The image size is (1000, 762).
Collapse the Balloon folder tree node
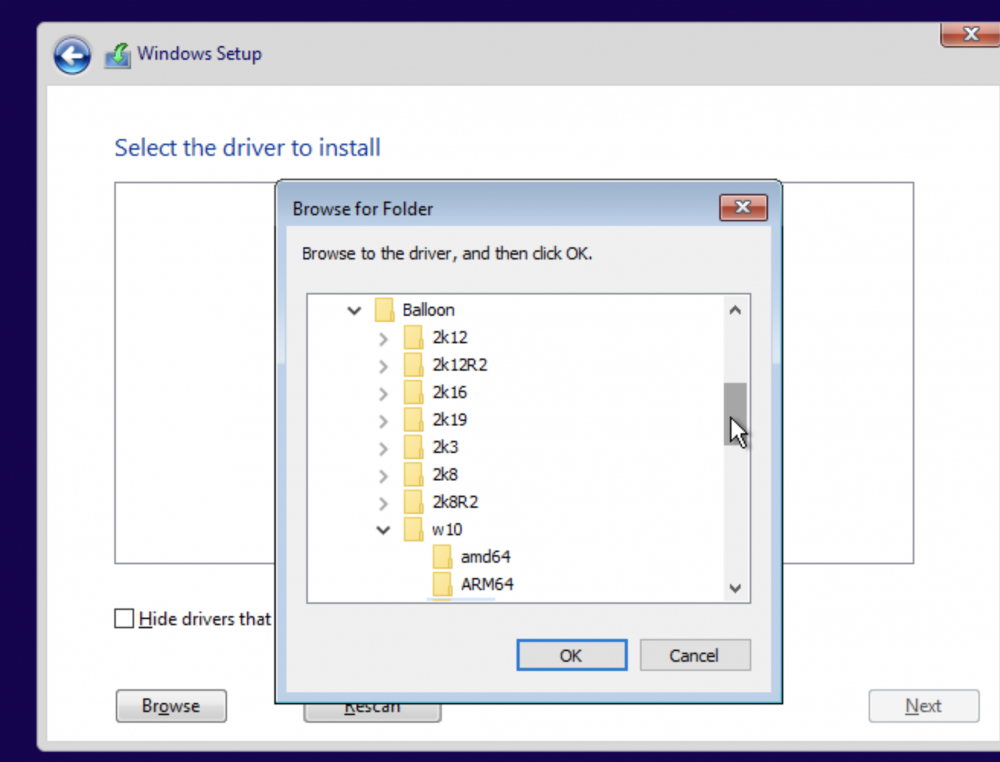tap(354, 311)
